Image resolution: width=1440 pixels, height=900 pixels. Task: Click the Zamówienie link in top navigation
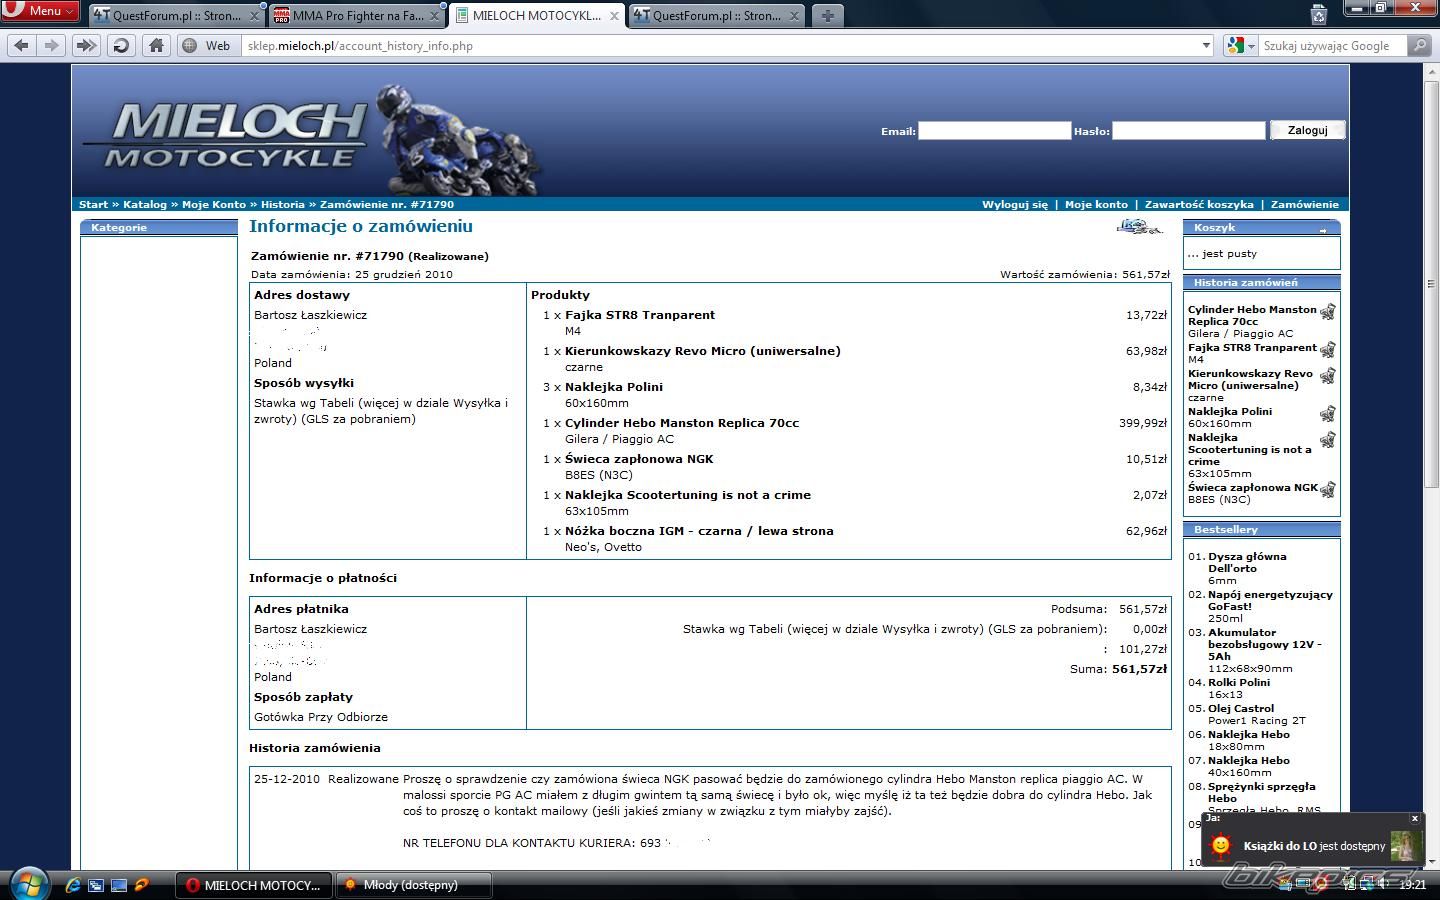(1305, 204)
